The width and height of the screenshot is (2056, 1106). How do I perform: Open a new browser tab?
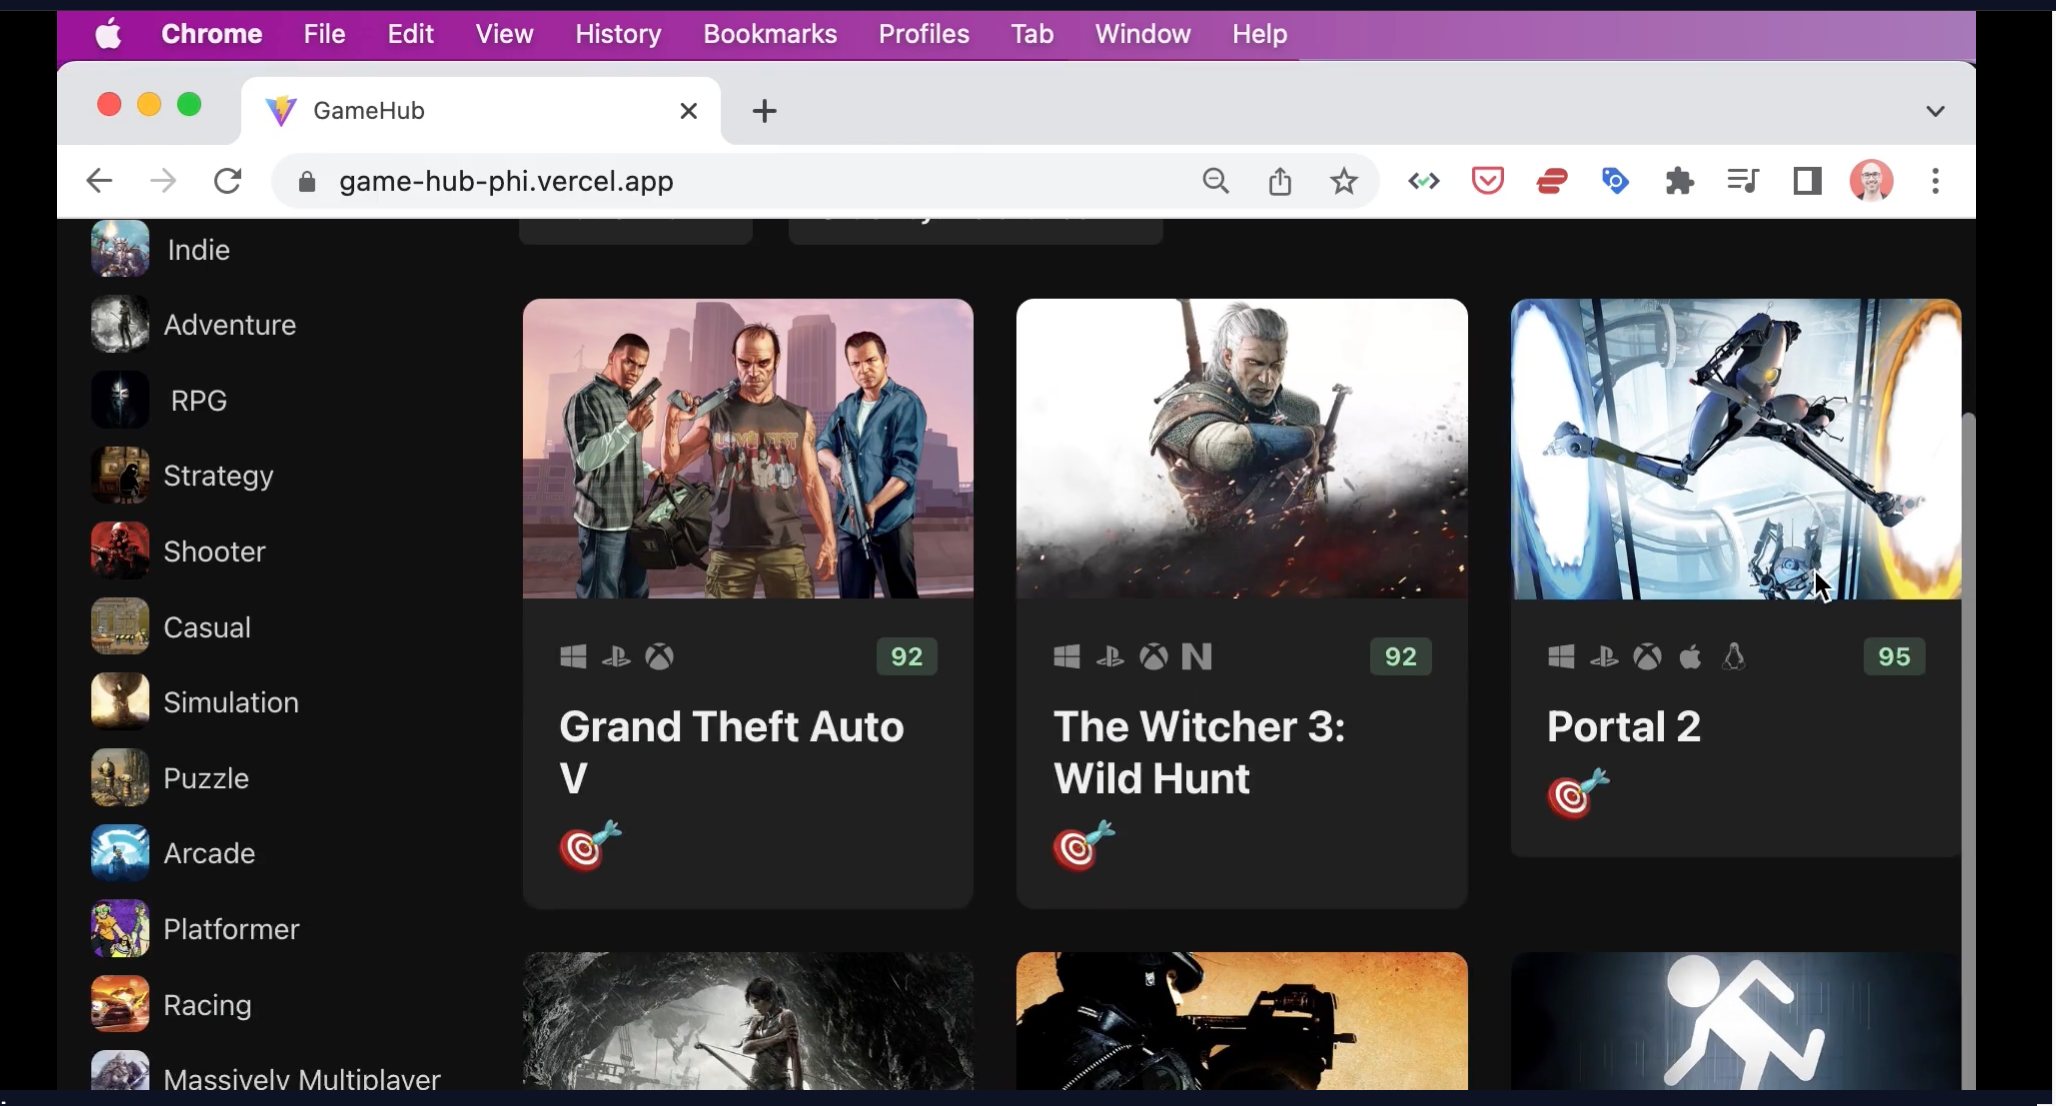764,111
